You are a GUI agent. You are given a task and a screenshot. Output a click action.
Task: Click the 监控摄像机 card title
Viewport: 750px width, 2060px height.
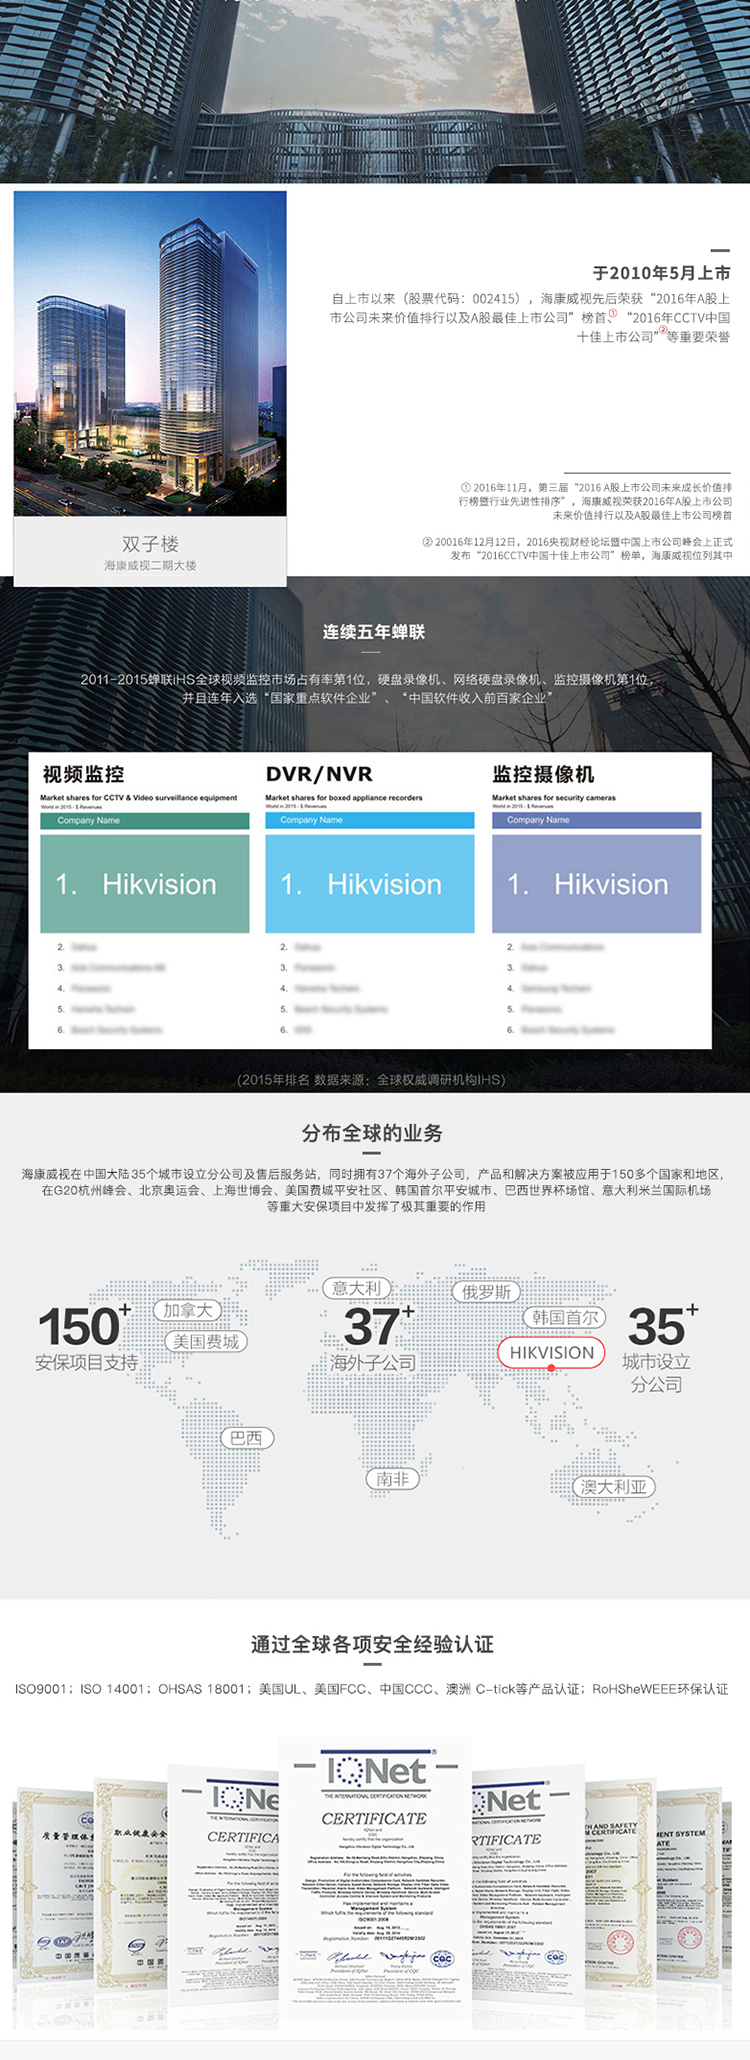[x=543, y=774]
